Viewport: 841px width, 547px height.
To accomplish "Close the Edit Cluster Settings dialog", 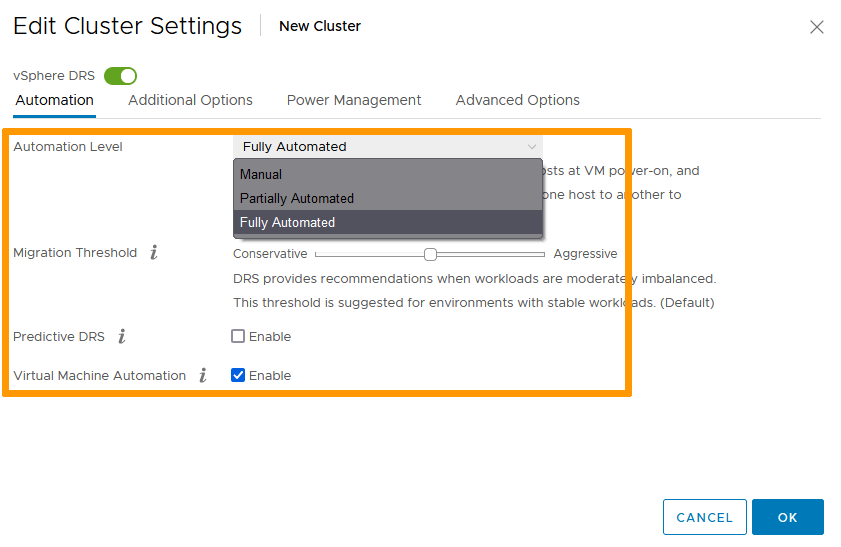I will 816,27.
